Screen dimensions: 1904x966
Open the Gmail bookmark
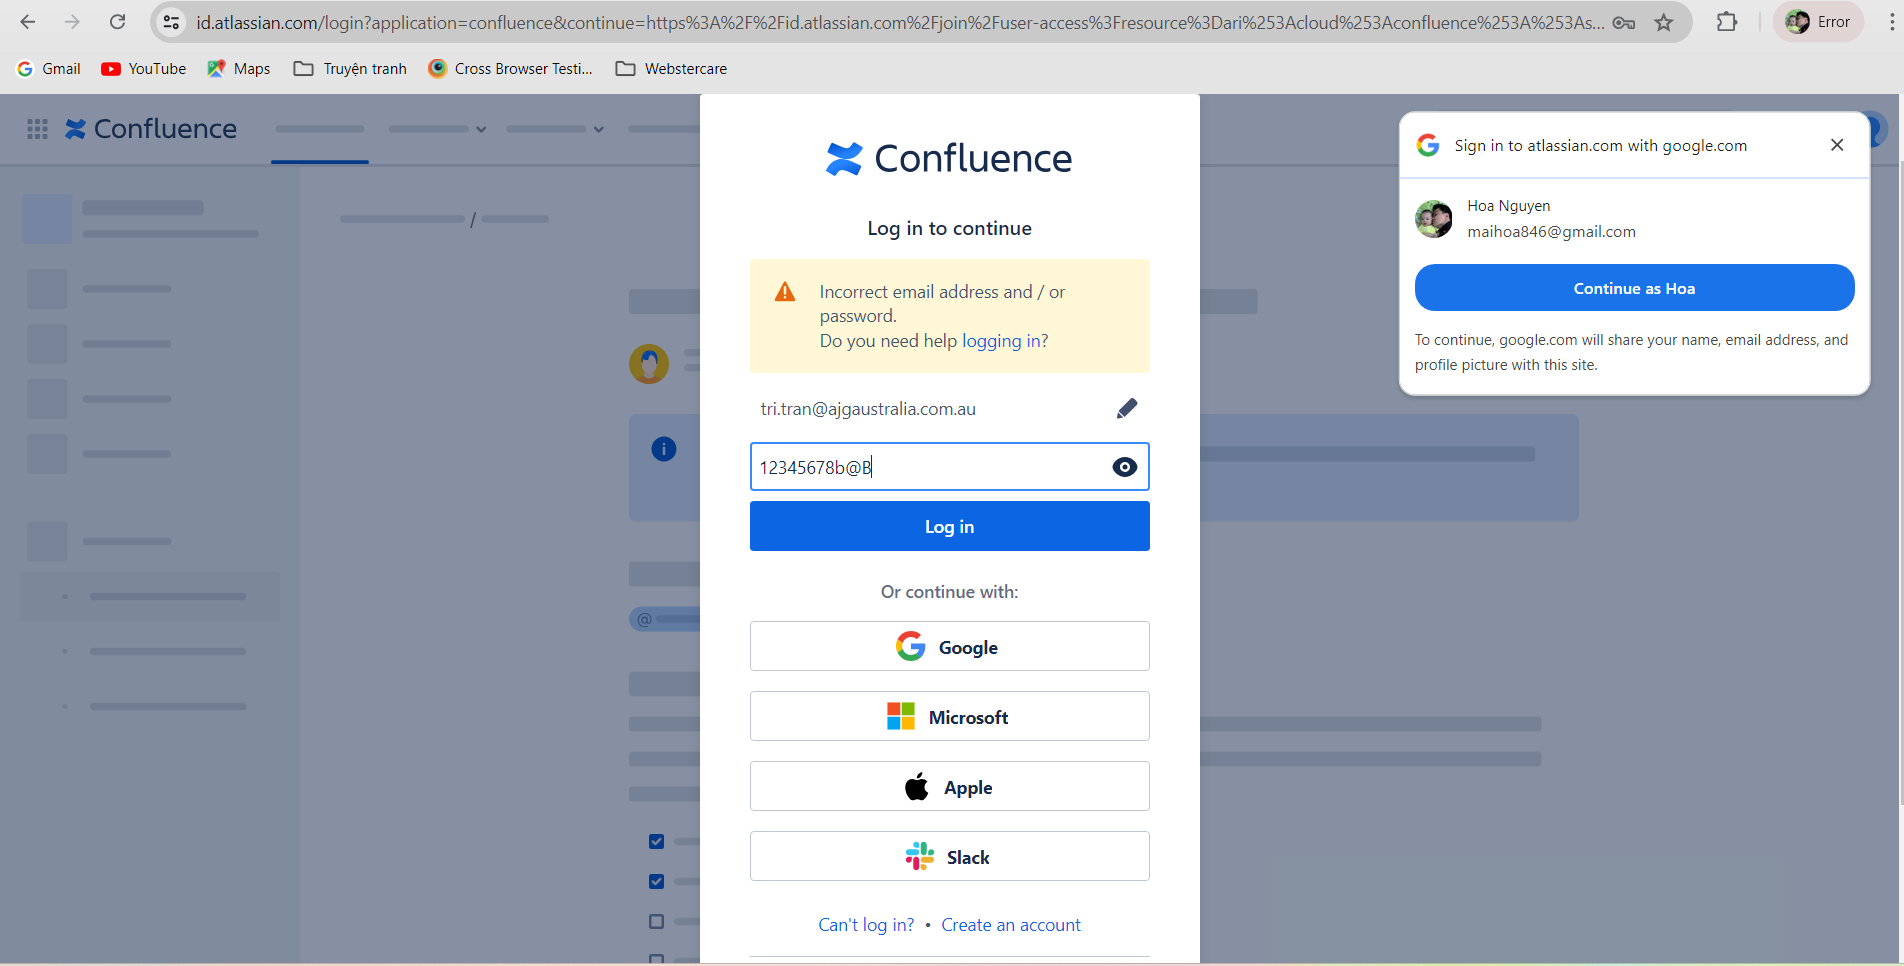coord(49,69)
